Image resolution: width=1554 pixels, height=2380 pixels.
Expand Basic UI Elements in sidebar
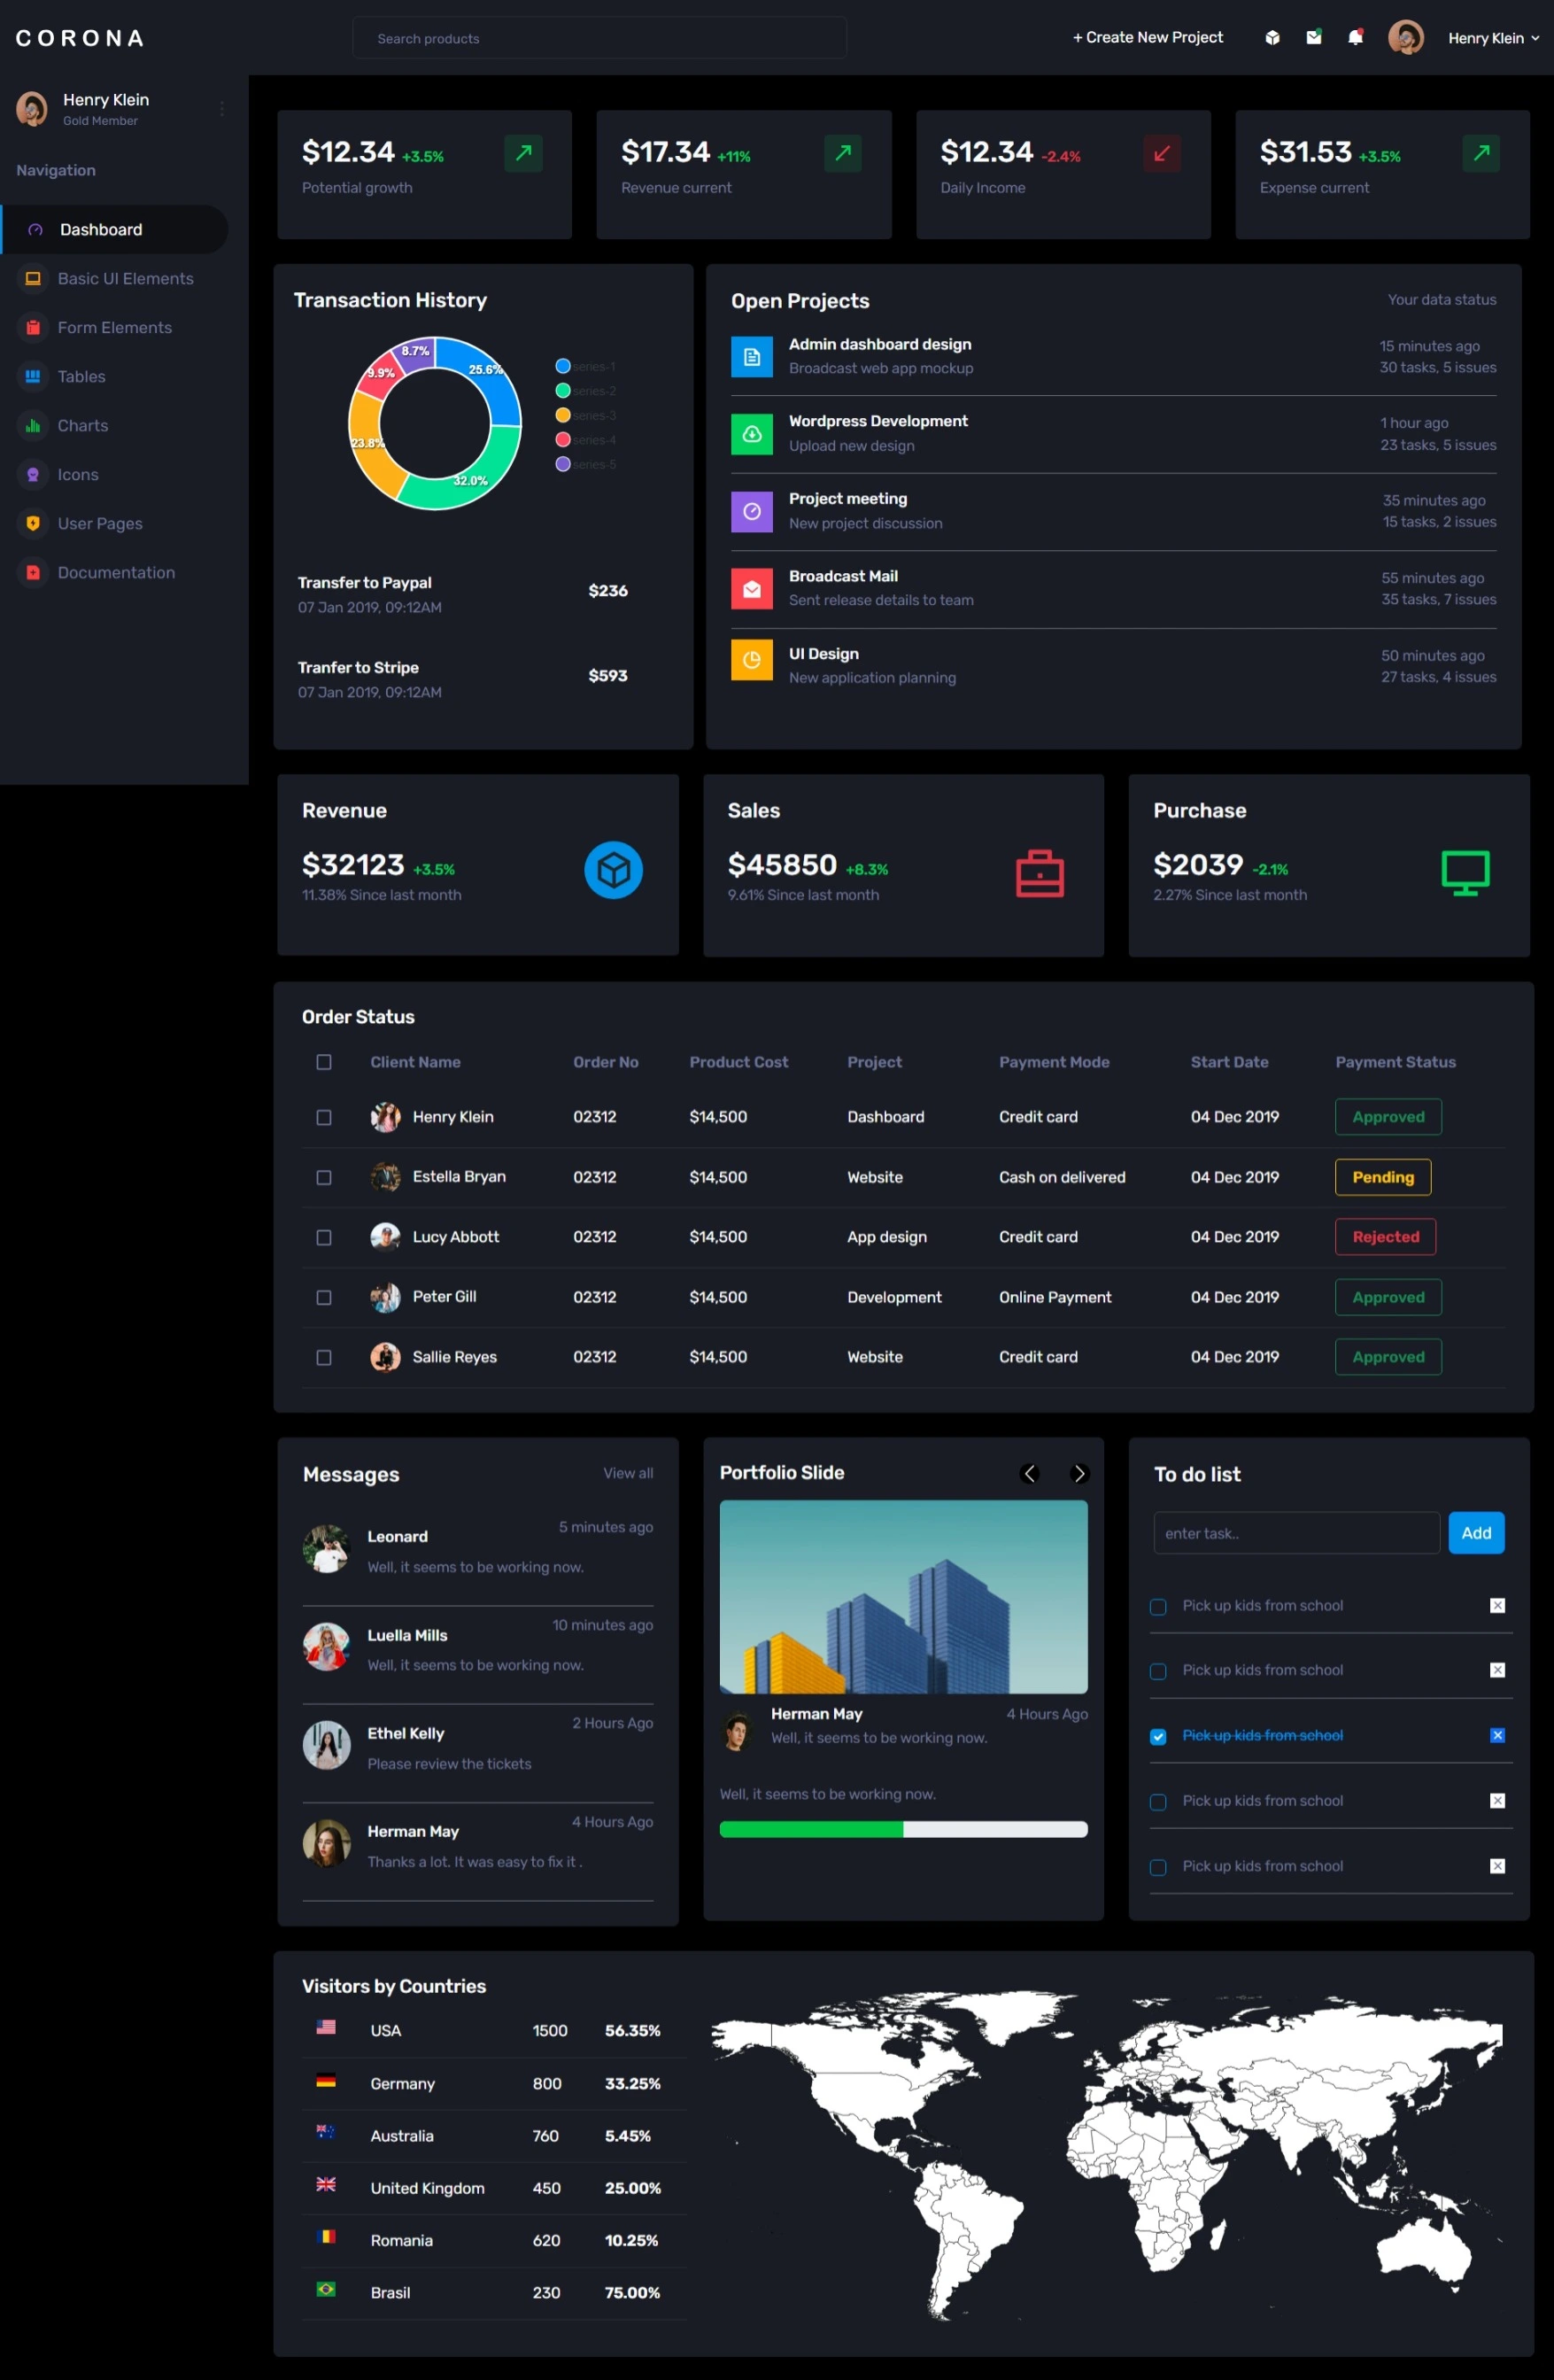click(125, 279)
